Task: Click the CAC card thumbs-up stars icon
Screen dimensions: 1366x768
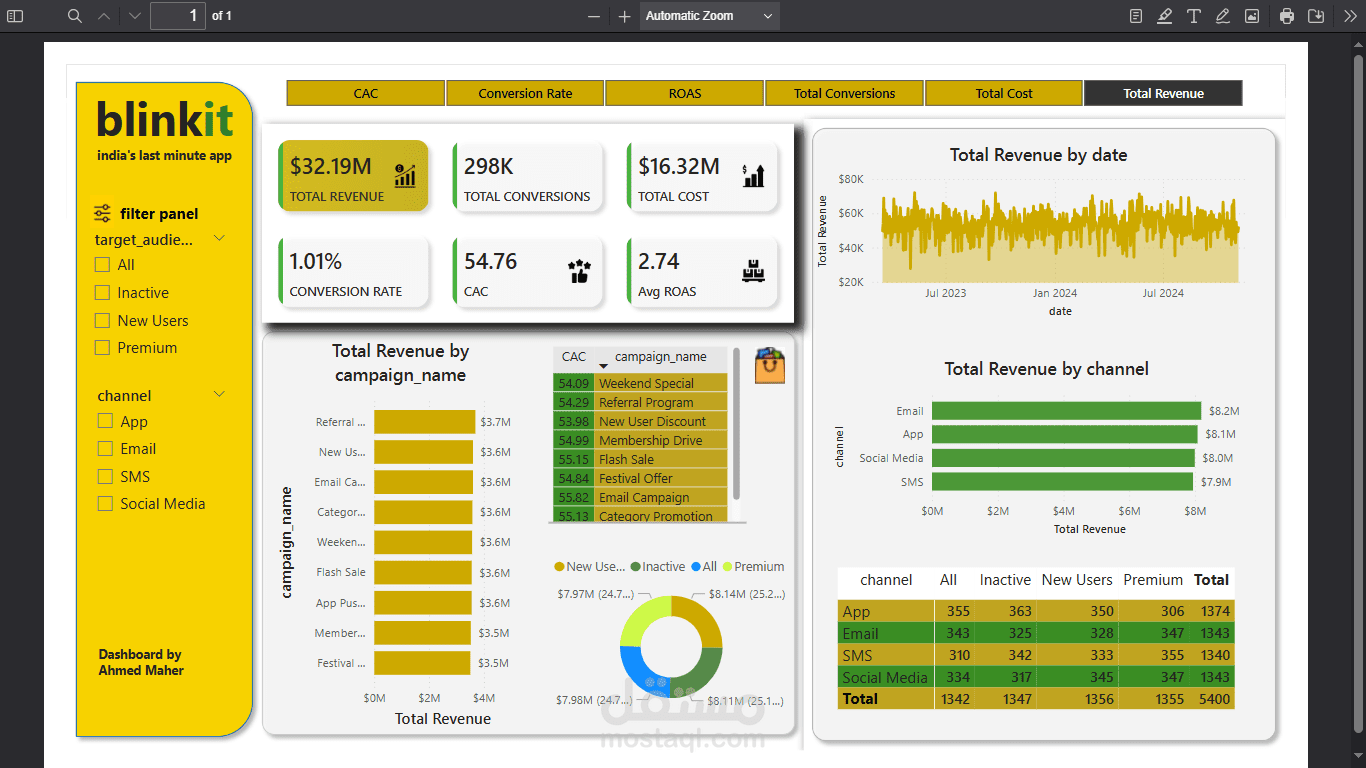Action: tap(579, 271)
